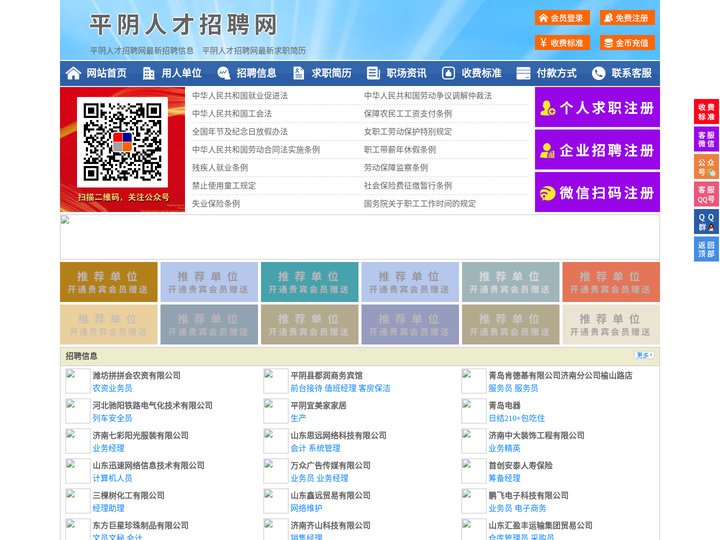Image resolution: width=720 pixels, height=540 pixels.
Task: Open 保障农民工工资支付条例 link
Action: (408, 113)
